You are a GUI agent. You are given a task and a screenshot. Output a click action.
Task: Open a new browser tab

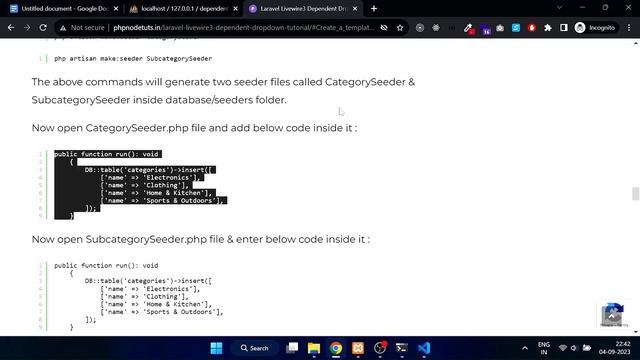tap(374, 9)
